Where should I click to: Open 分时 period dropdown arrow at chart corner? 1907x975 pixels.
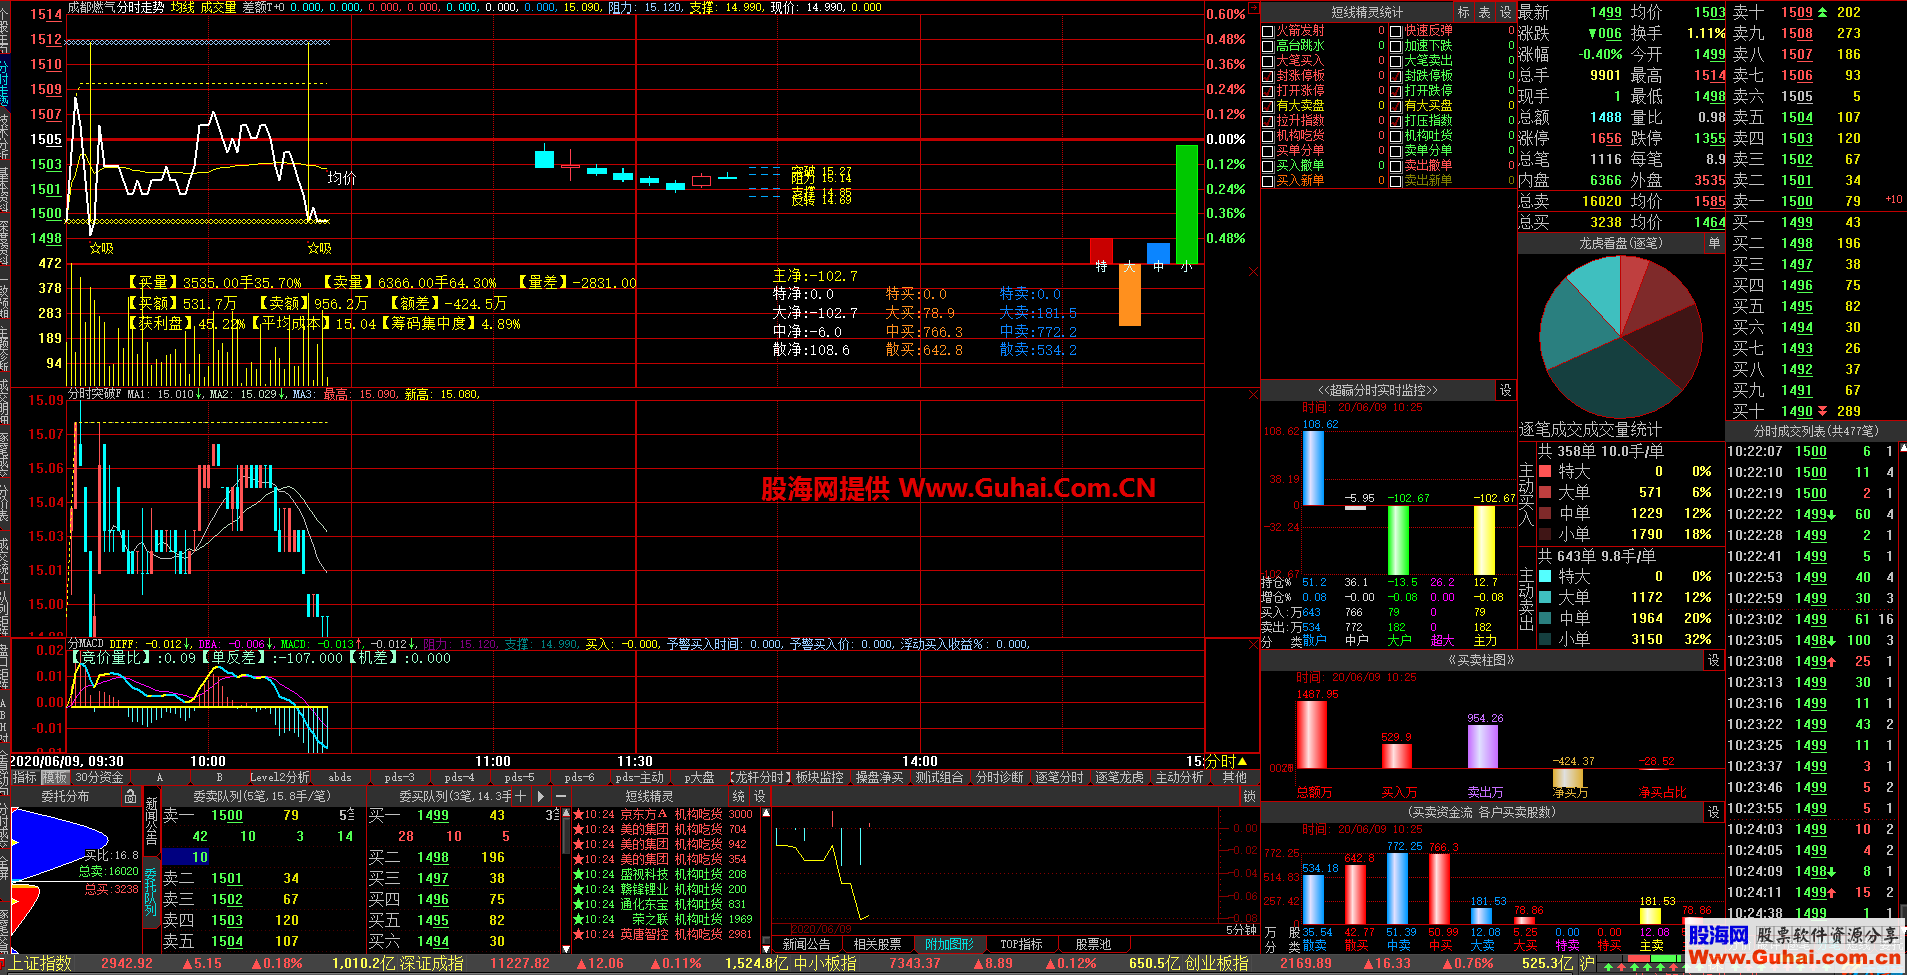pos(1243,761)
